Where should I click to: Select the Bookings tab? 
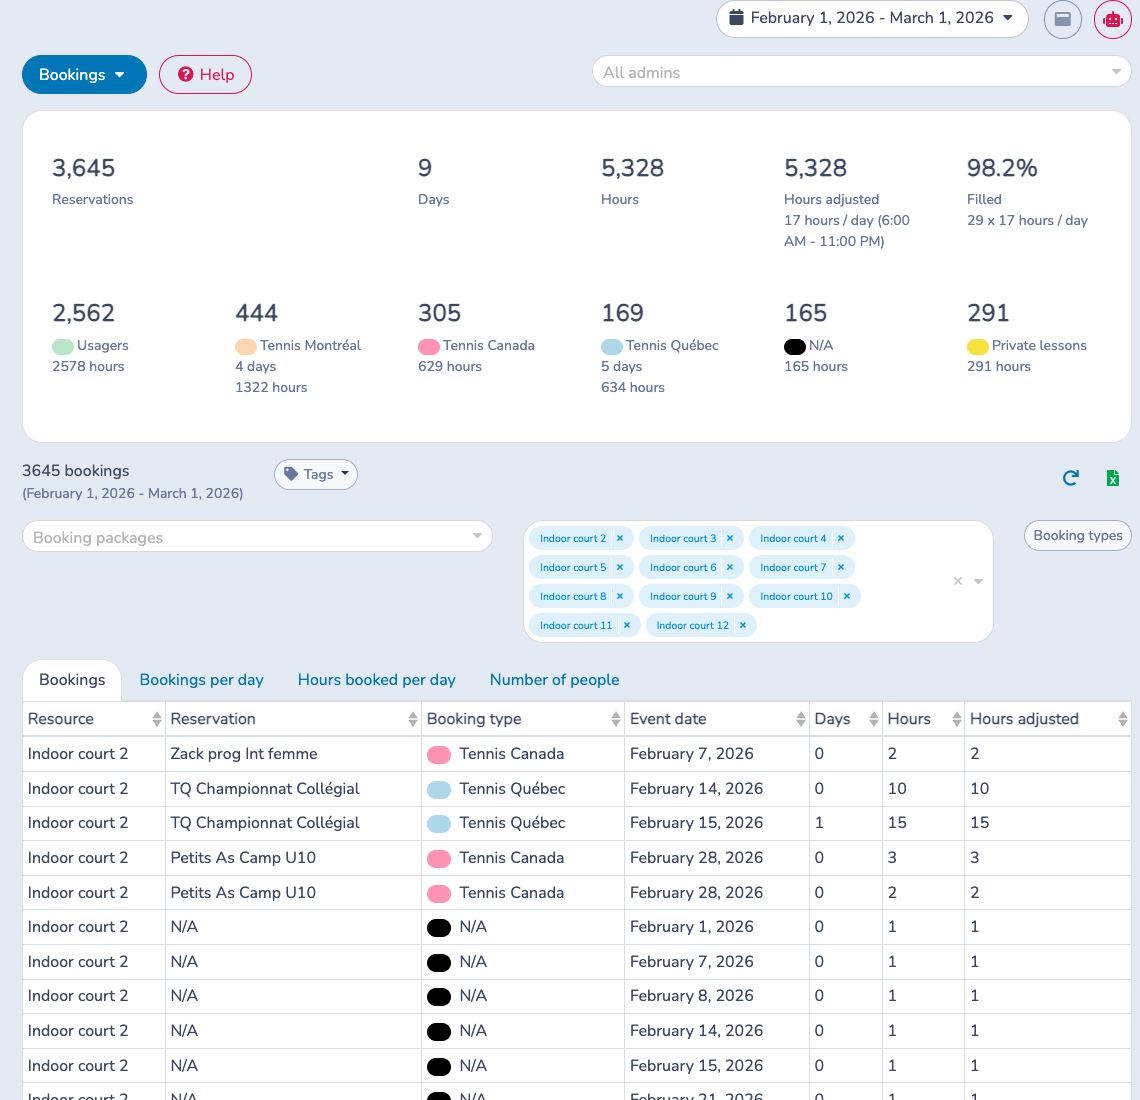72,680
